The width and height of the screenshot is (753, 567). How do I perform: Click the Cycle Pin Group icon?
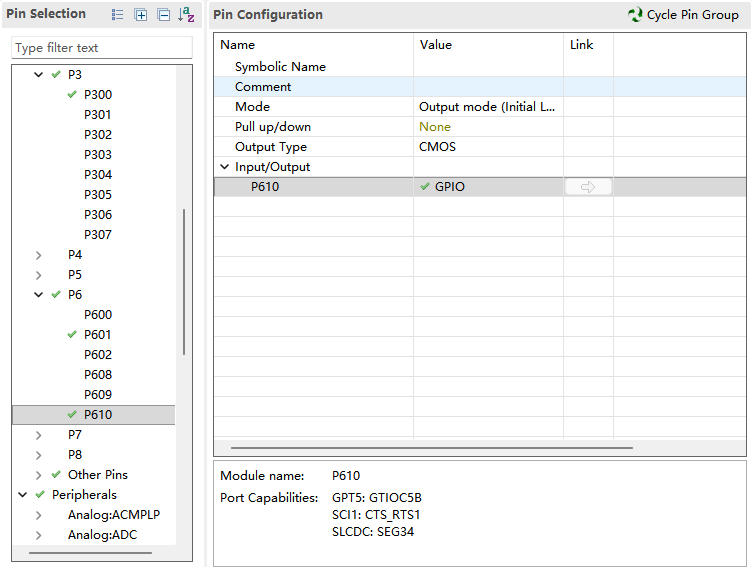[x=635, y=15]
